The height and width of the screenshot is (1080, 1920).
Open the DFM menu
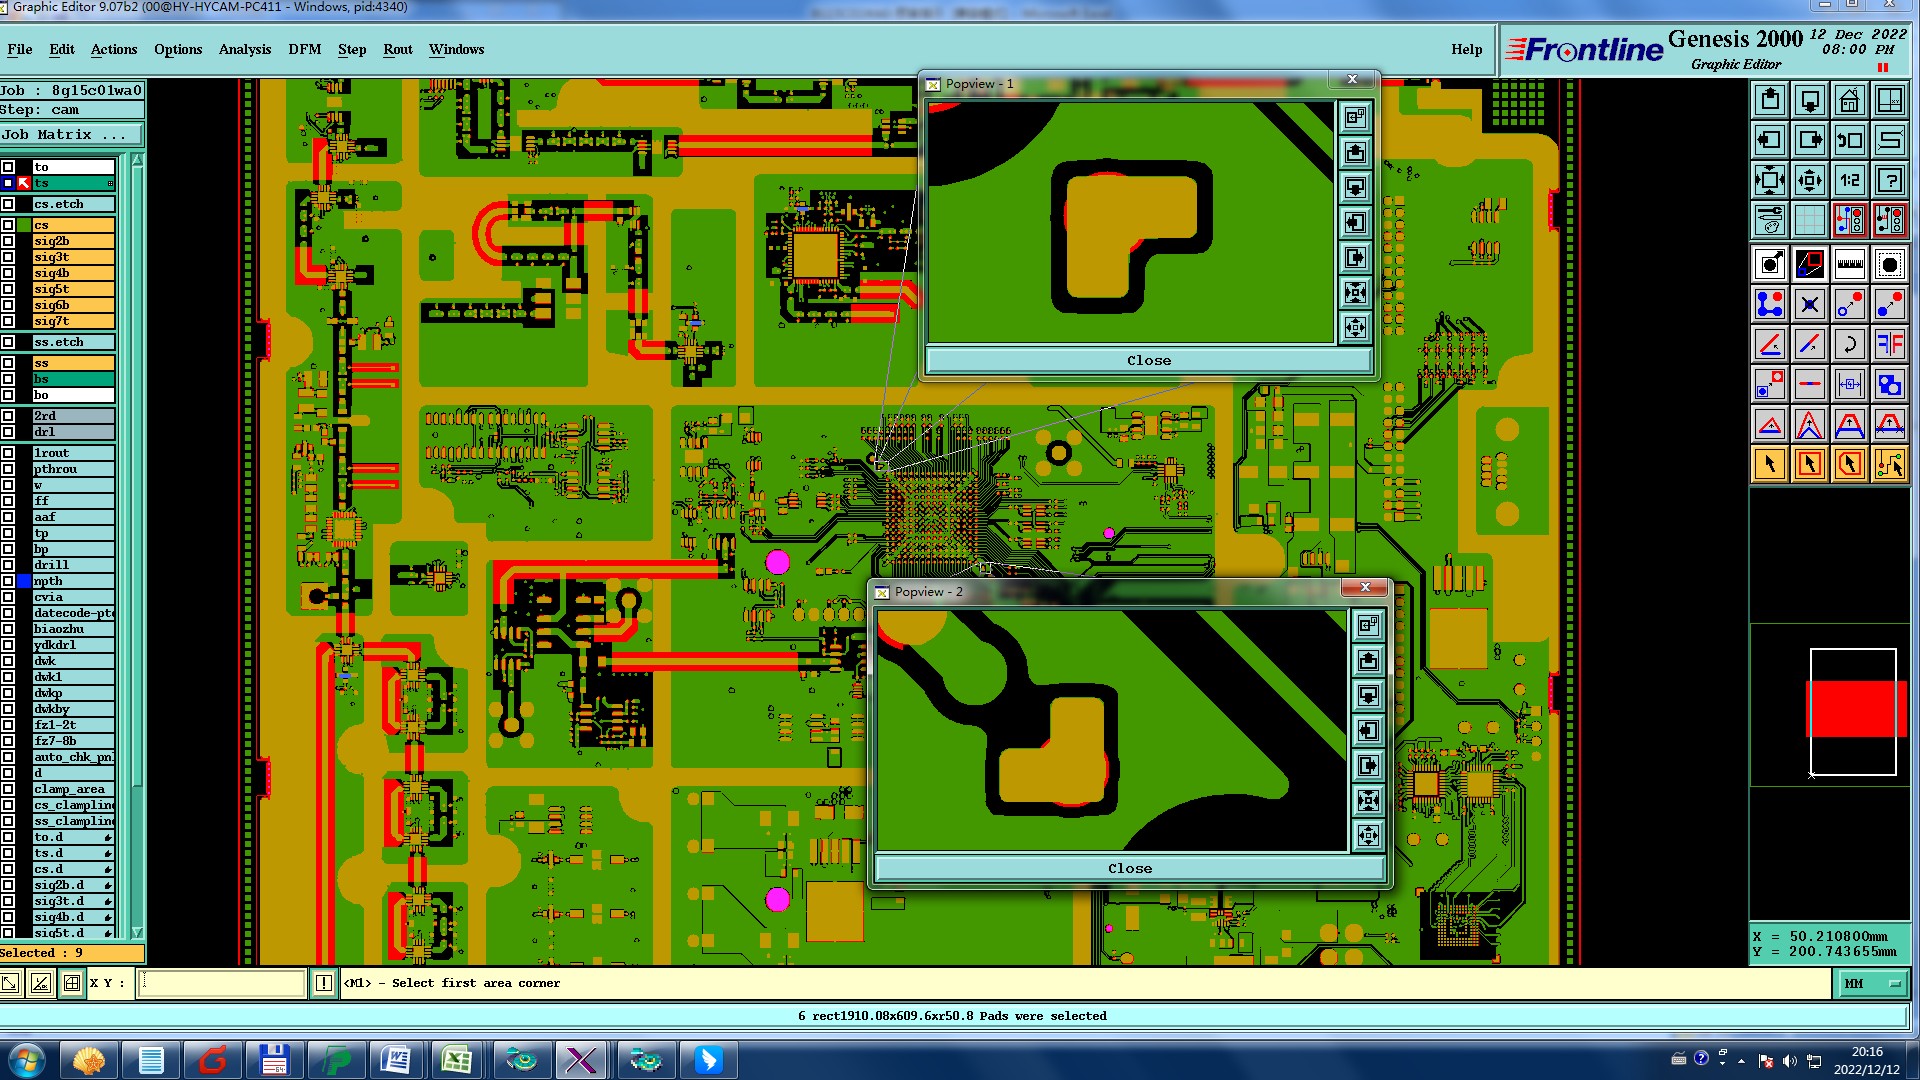pos(304,49)
